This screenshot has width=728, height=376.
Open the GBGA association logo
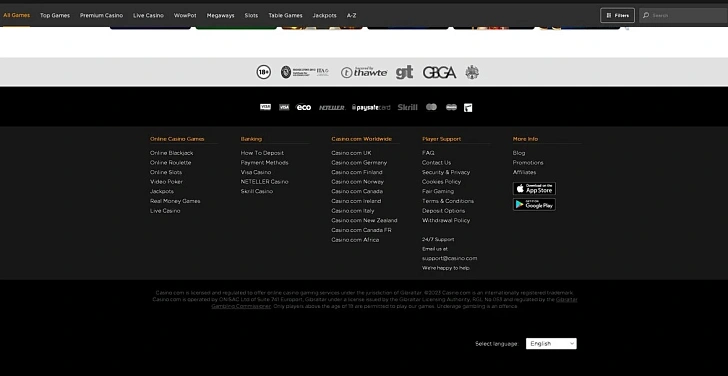(439, 72)
